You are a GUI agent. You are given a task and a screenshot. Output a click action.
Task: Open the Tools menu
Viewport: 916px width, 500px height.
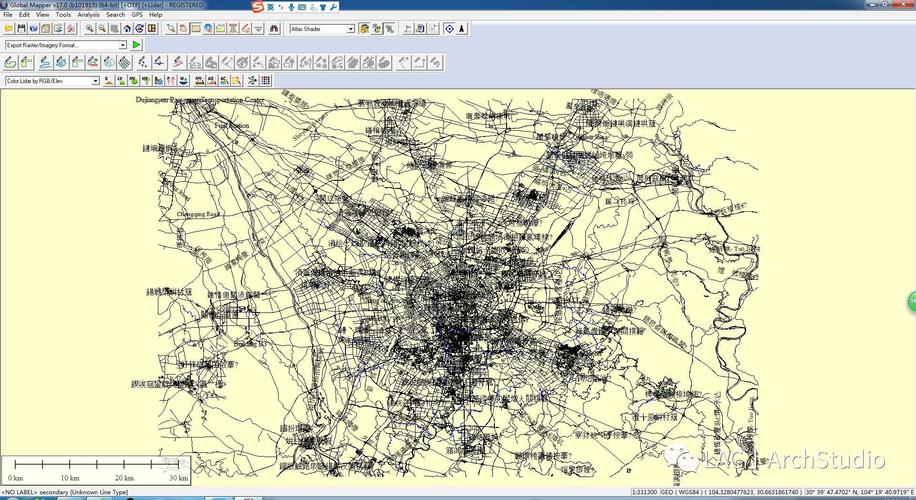pos(63,15)
